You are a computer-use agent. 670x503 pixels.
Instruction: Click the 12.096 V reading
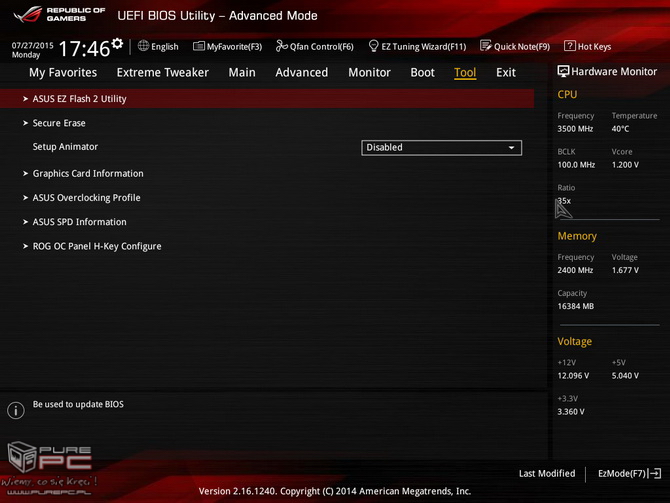573,376
